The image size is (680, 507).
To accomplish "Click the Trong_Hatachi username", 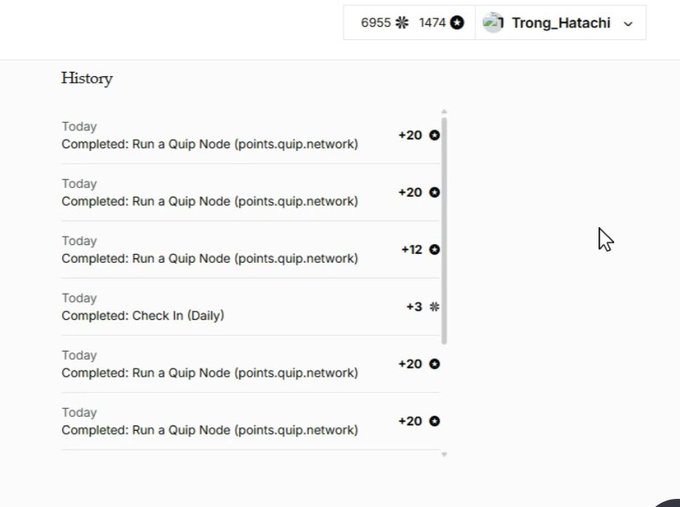I will pos(561,23).
